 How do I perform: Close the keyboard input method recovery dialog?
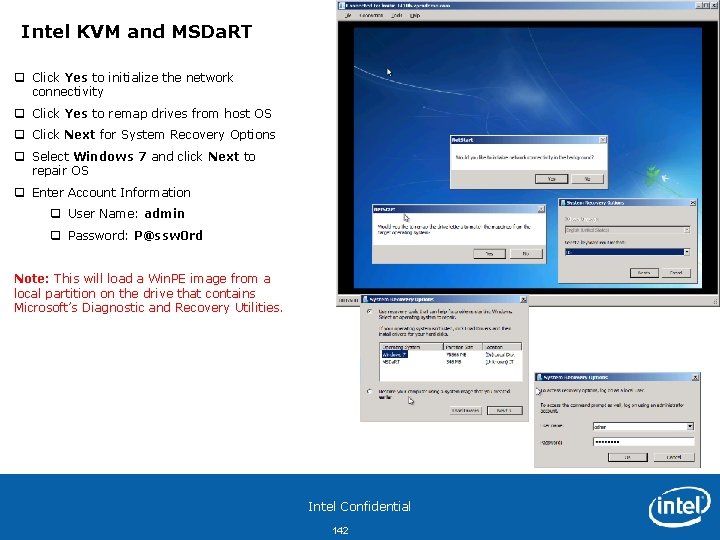(693, 202)
